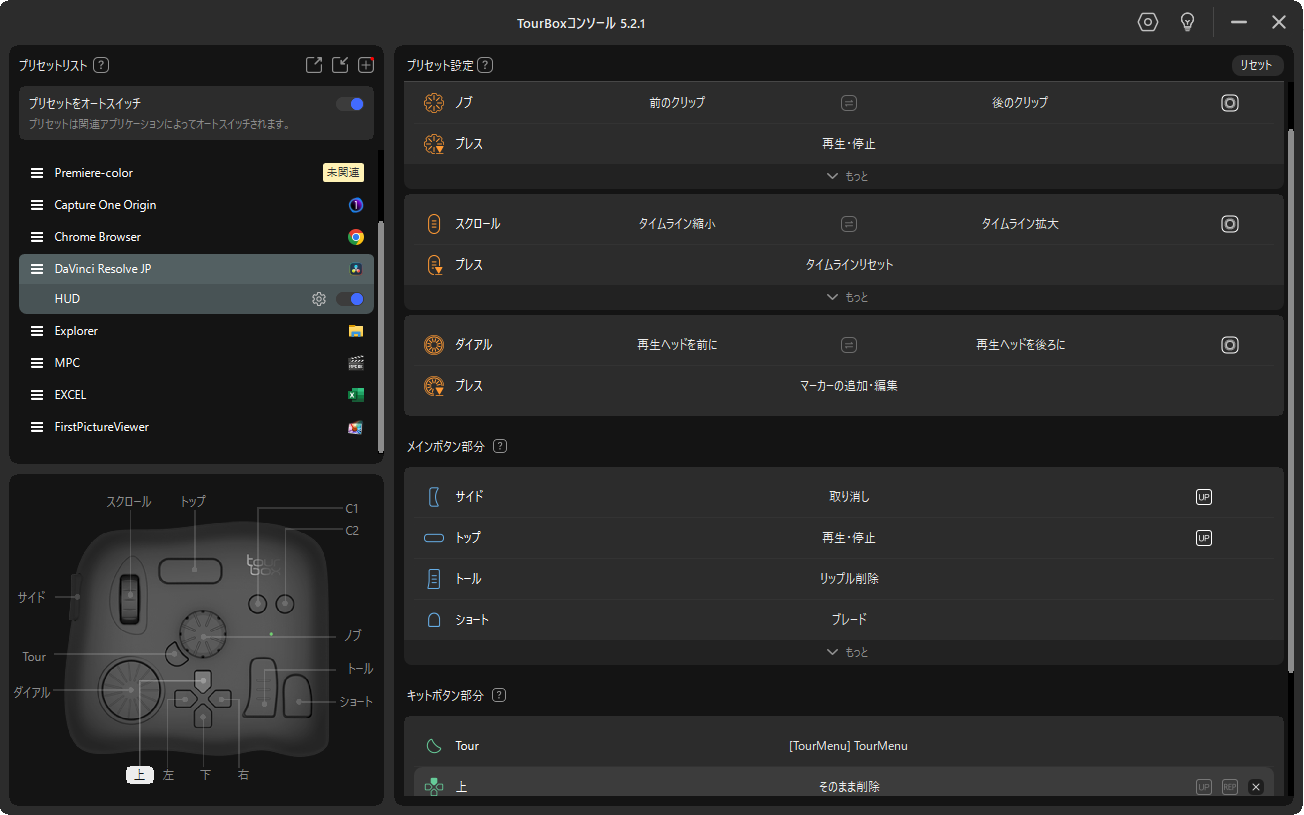Delete the Up button assignment

[1256, 787]
